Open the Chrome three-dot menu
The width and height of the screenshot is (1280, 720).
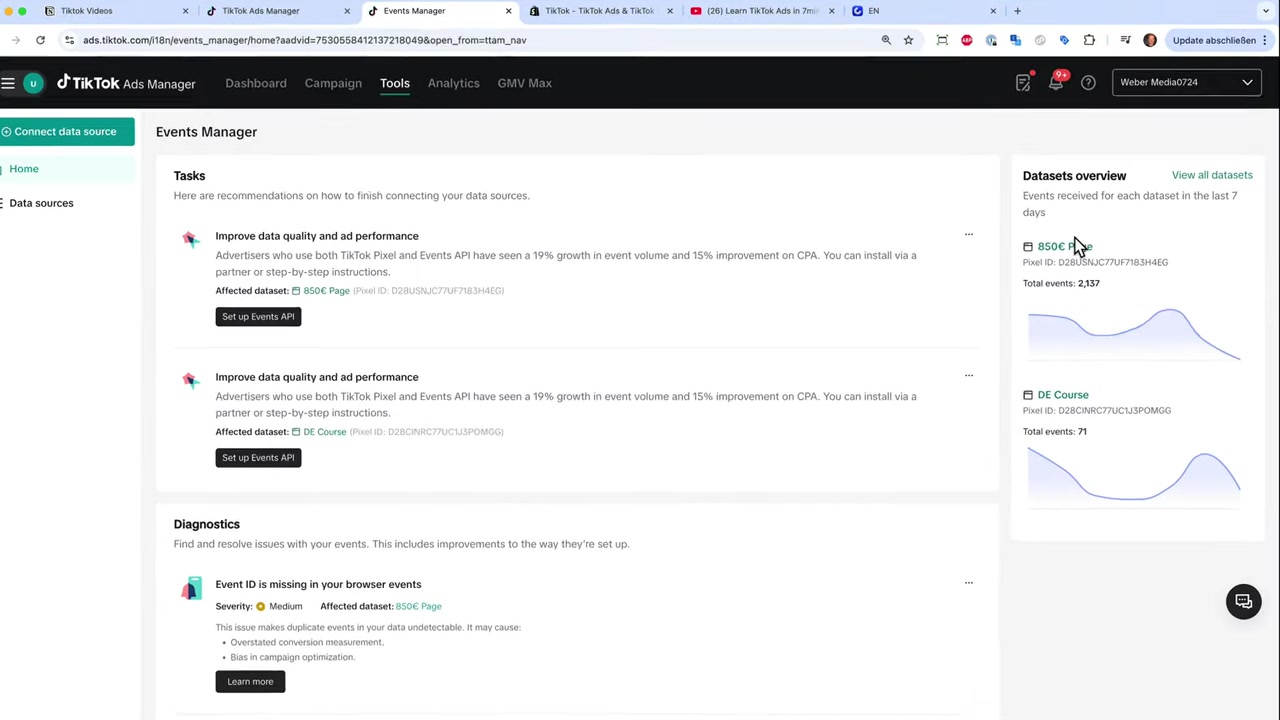[1264, 40]
